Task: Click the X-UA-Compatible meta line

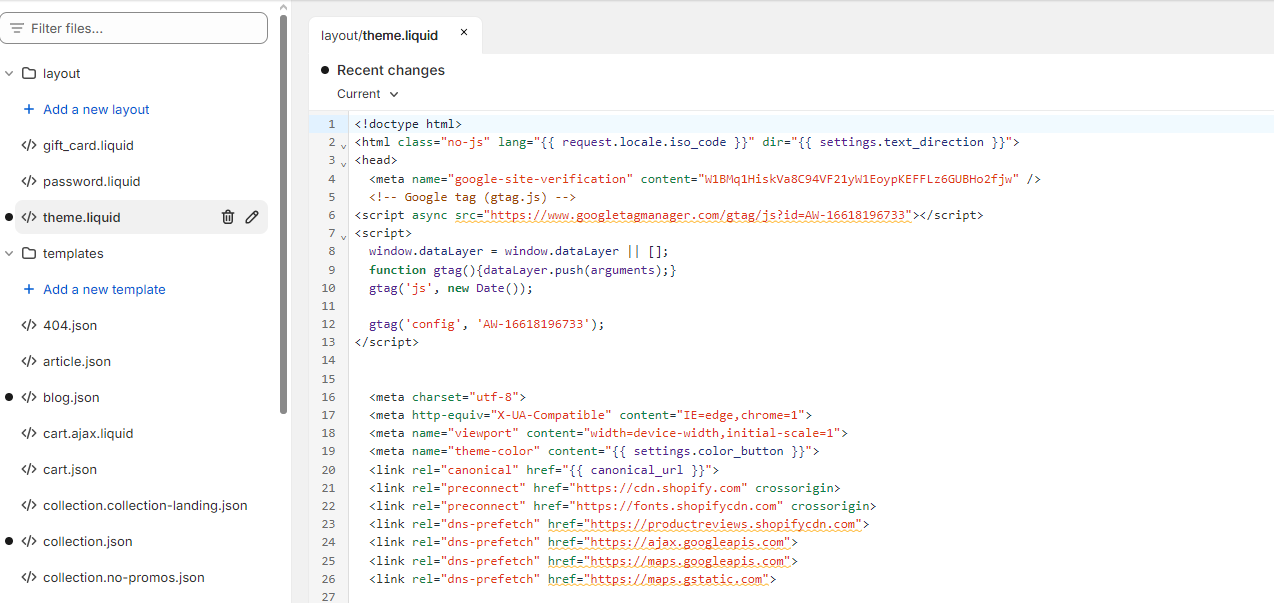Action: 590,415
